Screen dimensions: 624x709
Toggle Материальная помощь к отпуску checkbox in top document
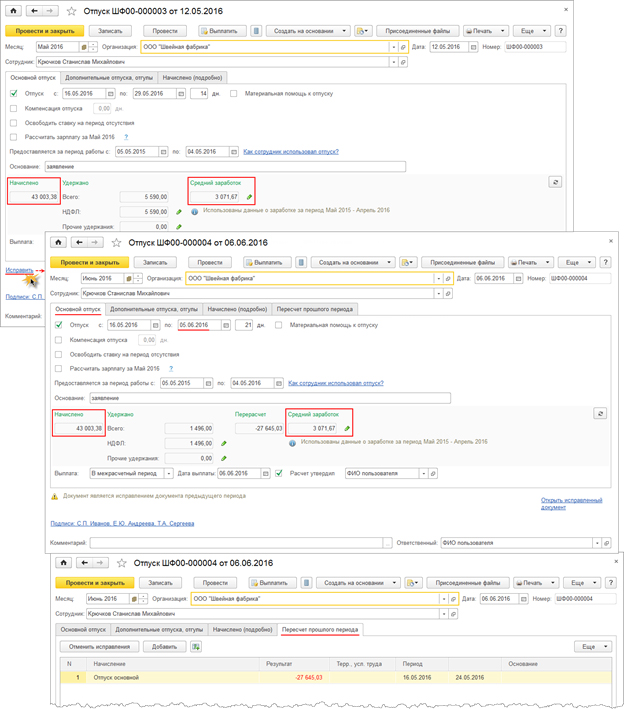coord(233,94)
